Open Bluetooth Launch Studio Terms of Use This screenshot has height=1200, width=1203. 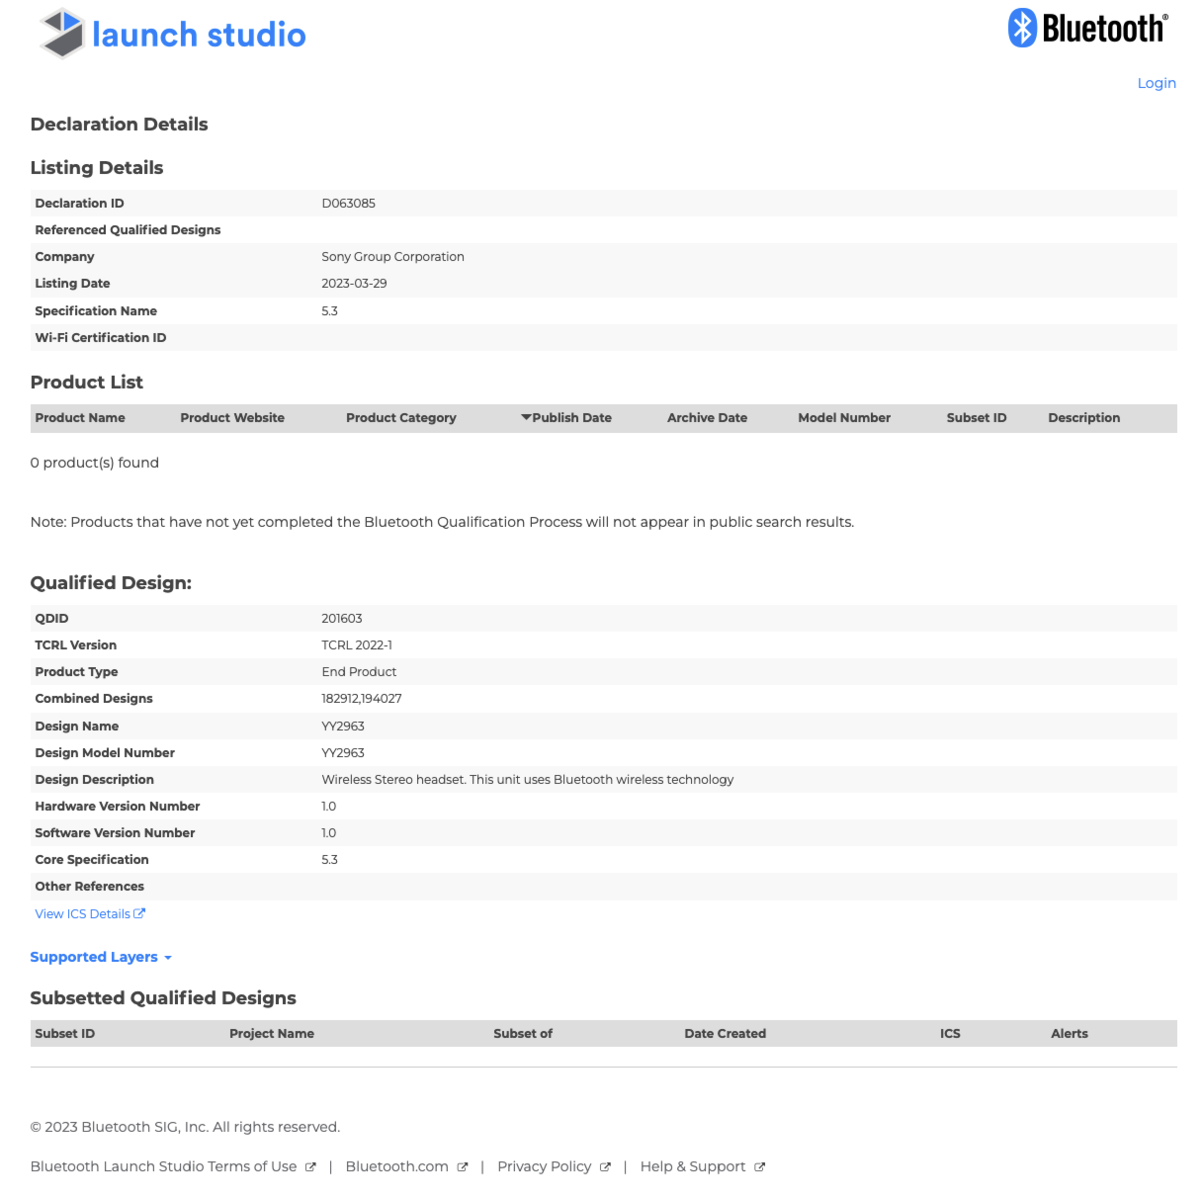pyautogui.click(x=163, y=1167)
